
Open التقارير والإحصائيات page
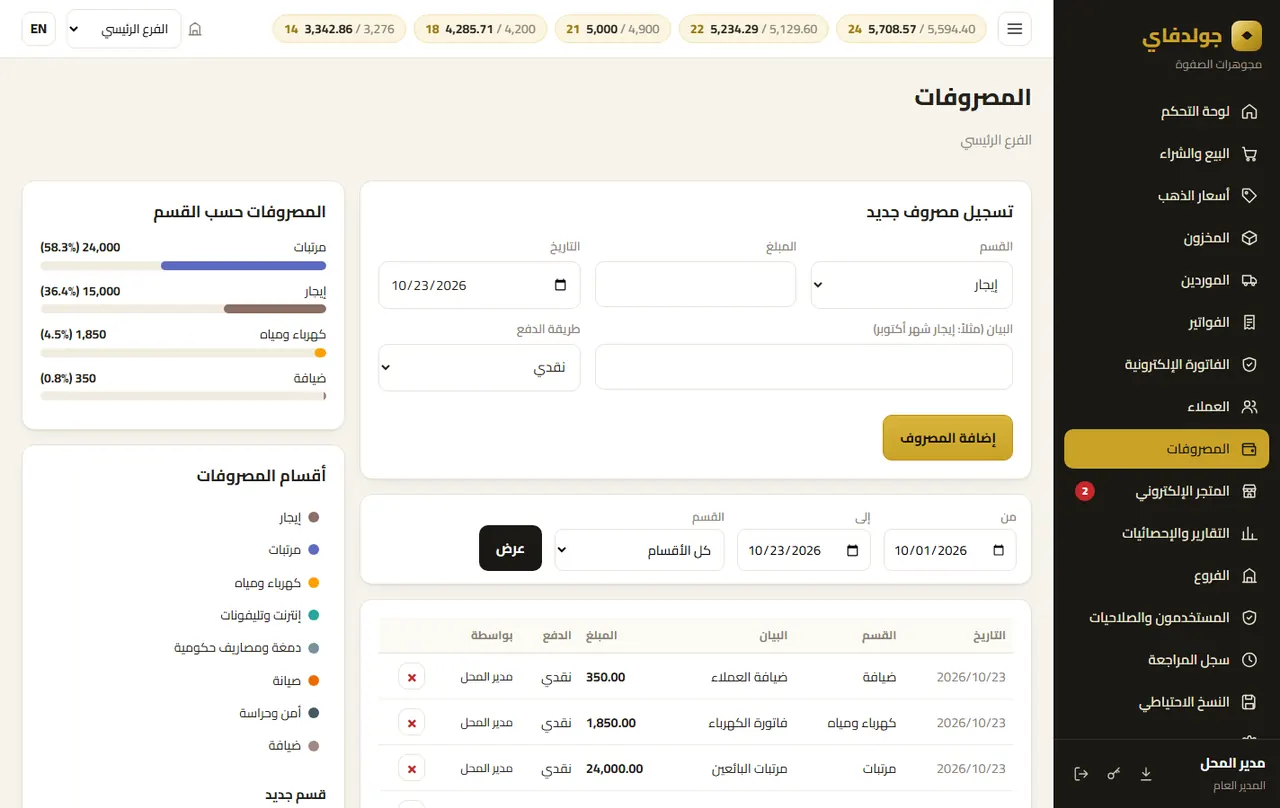click(x=1166, y=534)
